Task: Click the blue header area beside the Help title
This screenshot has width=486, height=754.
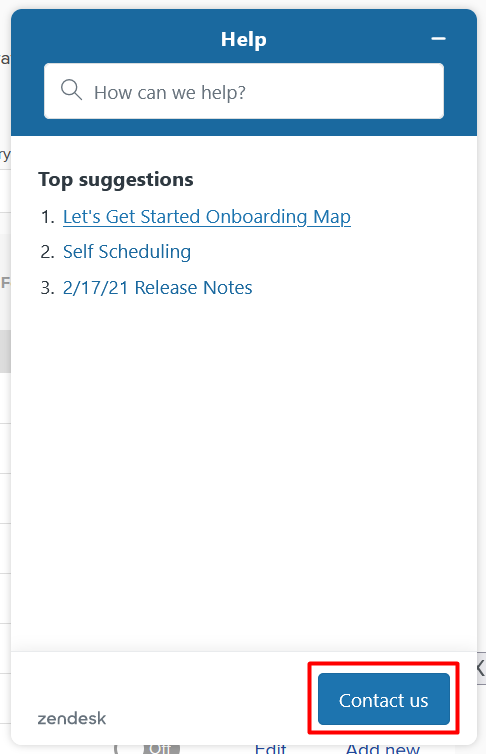Action: coord(120,36)
